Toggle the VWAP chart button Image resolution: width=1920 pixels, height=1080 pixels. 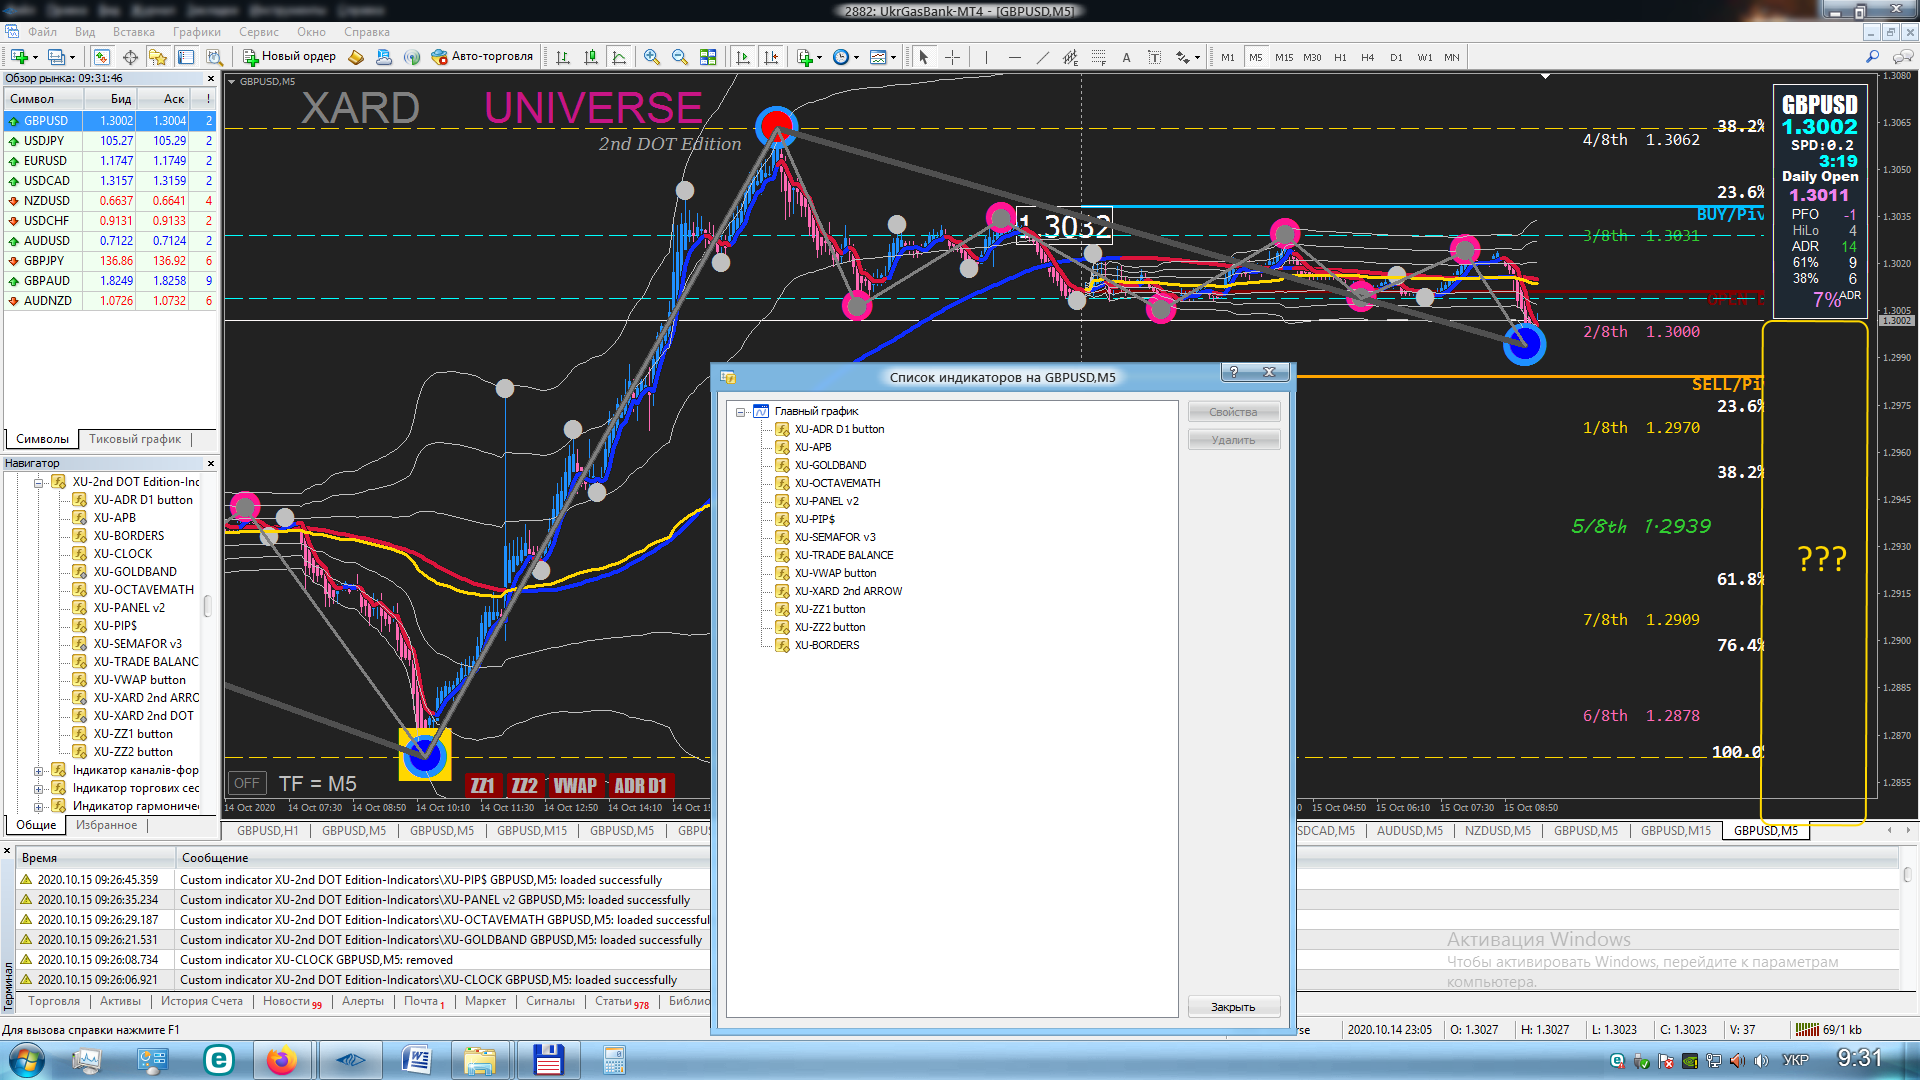[575, 786]
